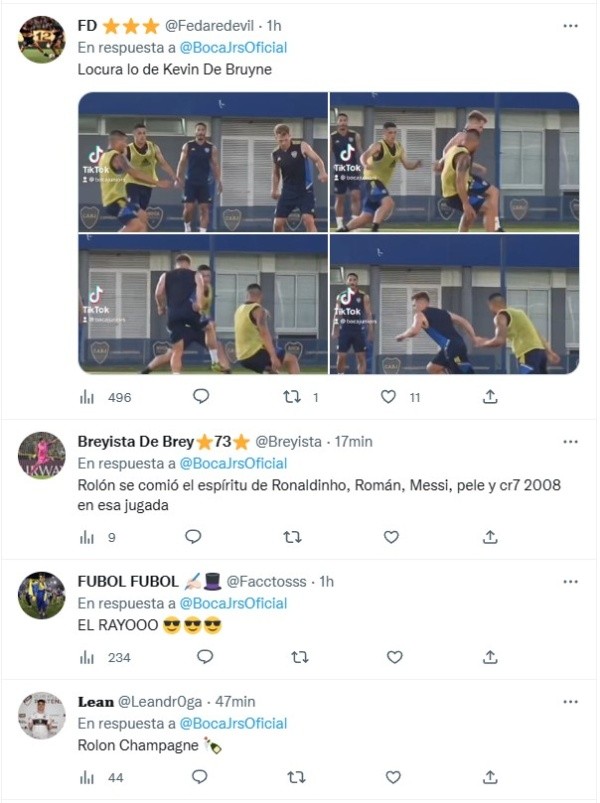
Task: Reply to Breyista De Brey's tweet
Action: 194,537
